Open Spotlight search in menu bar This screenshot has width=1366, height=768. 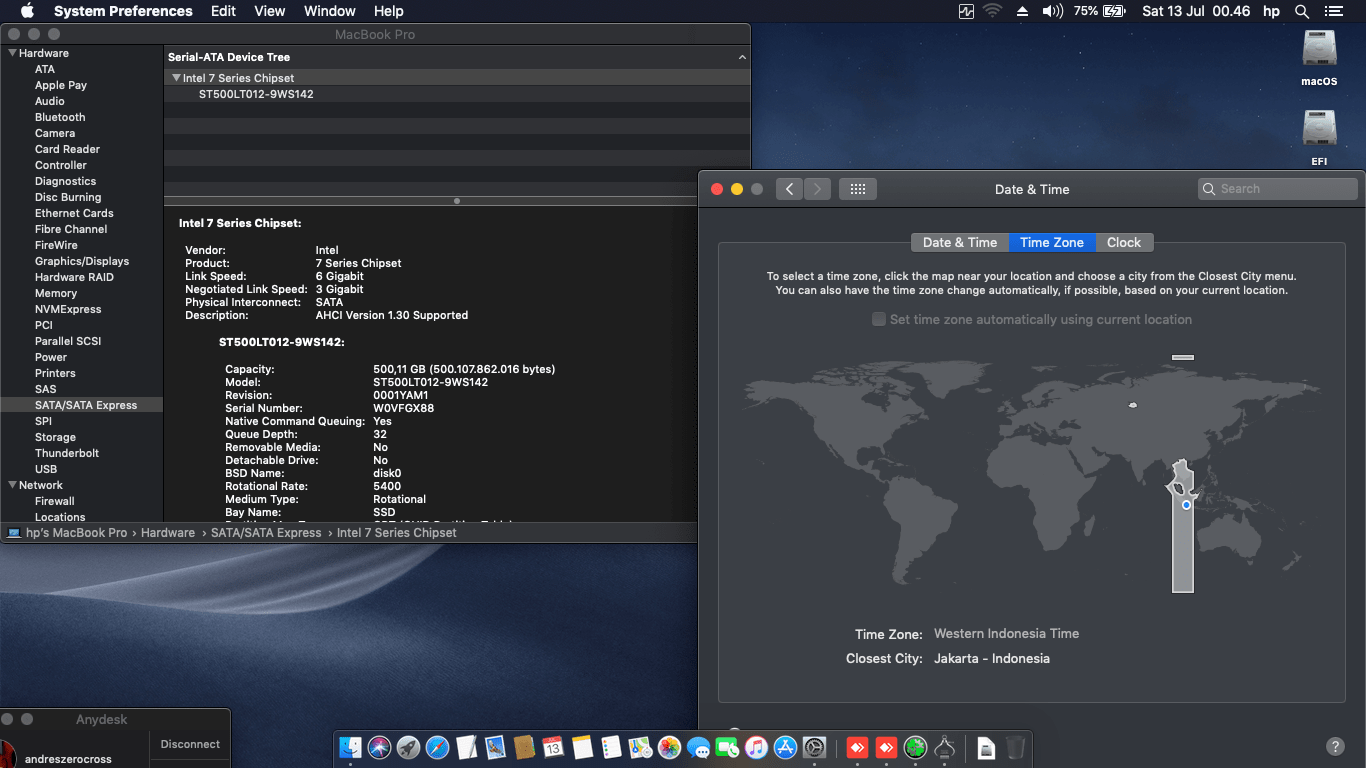[x=1302, y=11]
